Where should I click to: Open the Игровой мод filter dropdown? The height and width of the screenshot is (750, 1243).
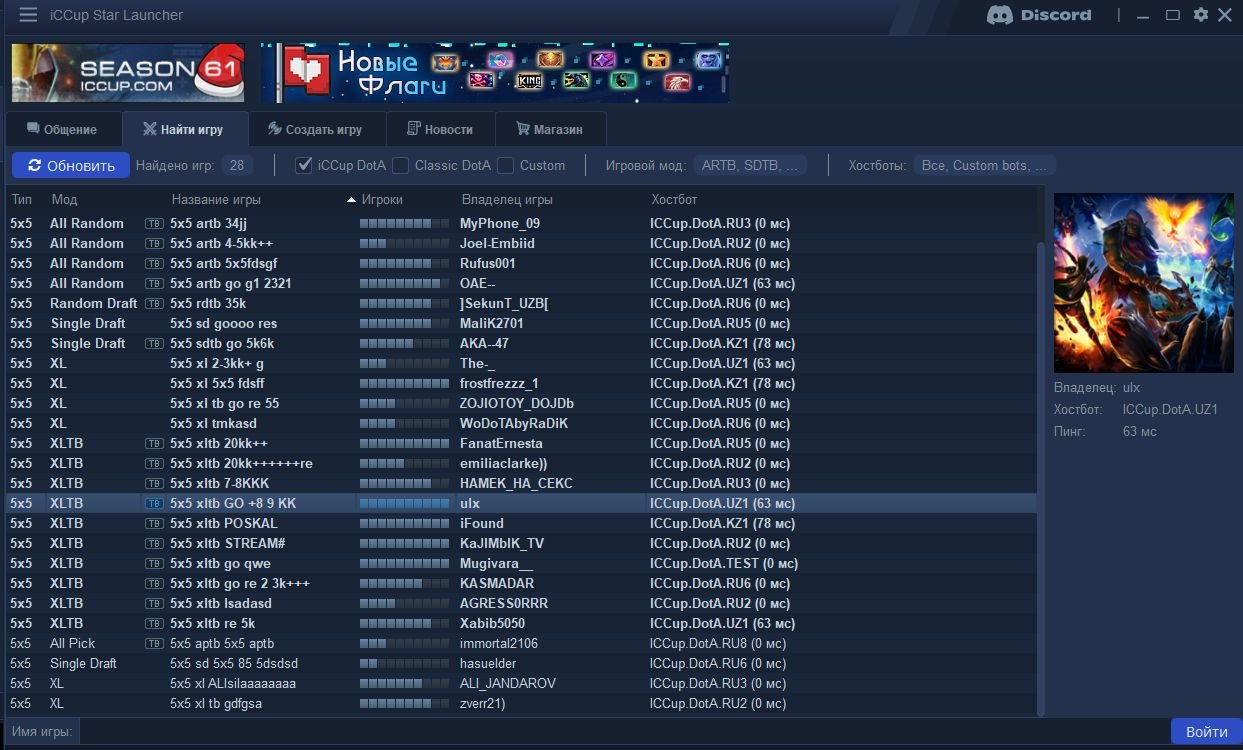click(x=750, y=165)
